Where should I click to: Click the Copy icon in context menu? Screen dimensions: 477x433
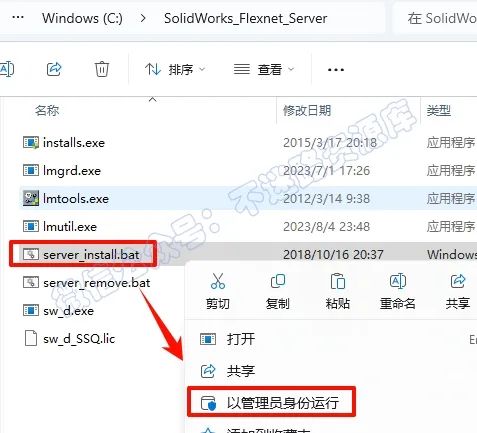[x=277, y=281]
